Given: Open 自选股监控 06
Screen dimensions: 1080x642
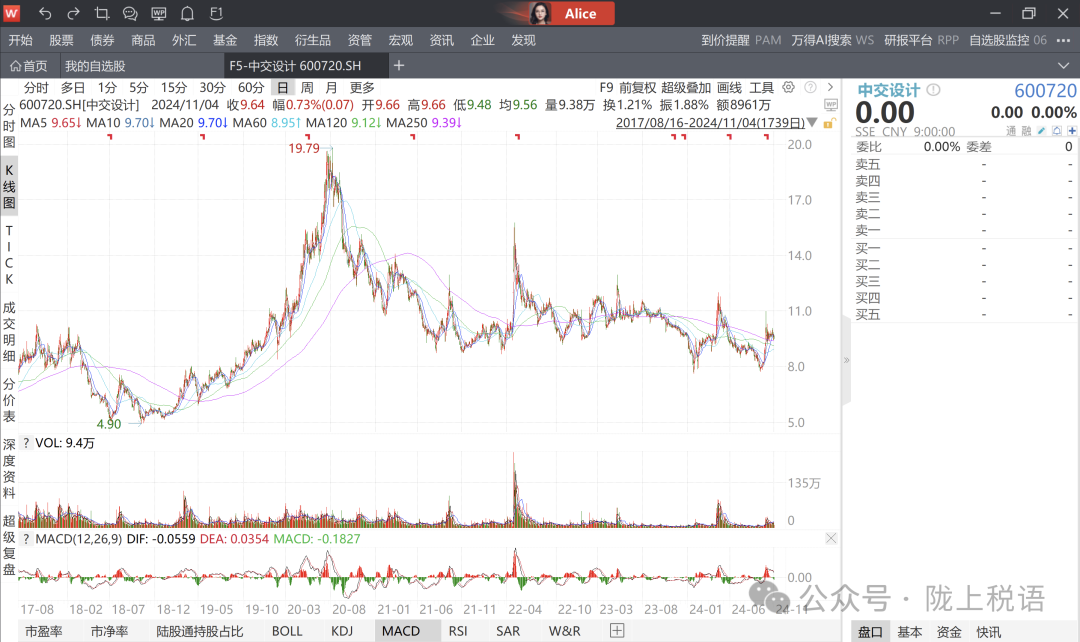Looking at the screenshot, I should (x=1008, y=40).
